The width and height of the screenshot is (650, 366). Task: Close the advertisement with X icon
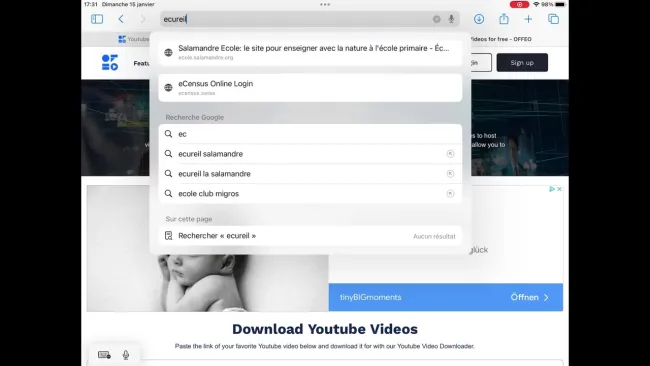pyautogui.click(x=559, y=189)
